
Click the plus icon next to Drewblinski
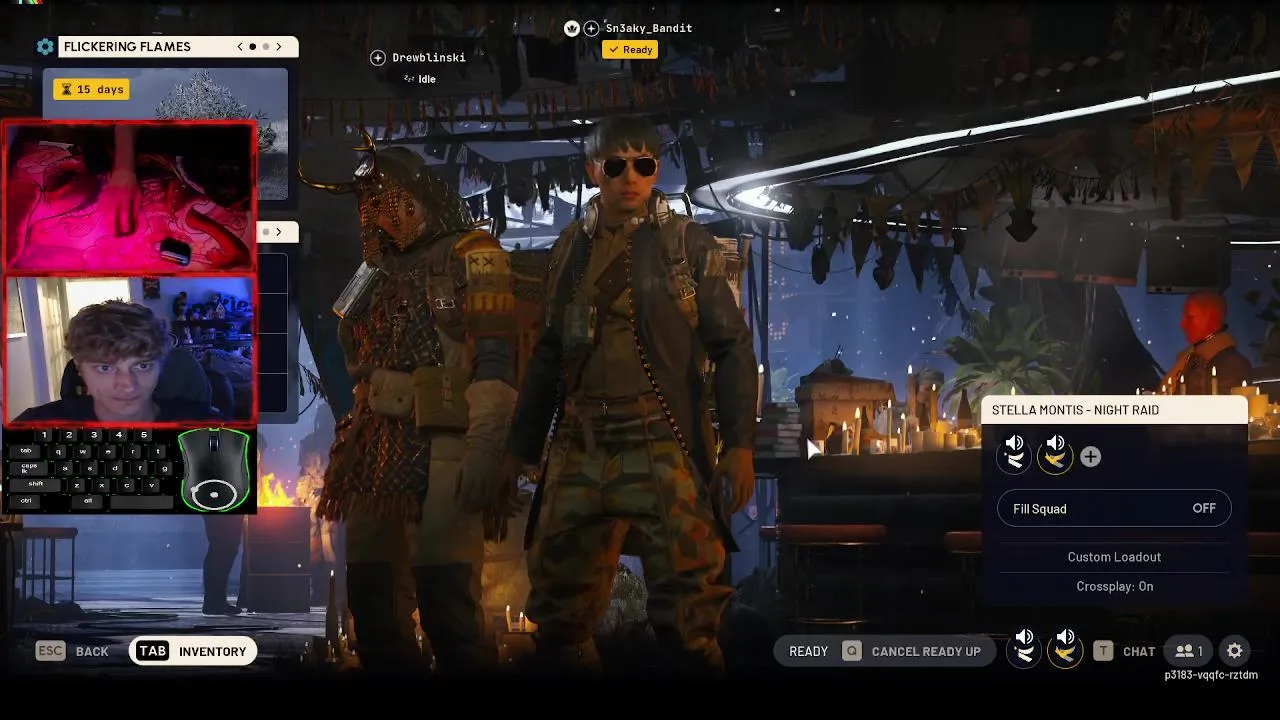(x=378, y=58)
